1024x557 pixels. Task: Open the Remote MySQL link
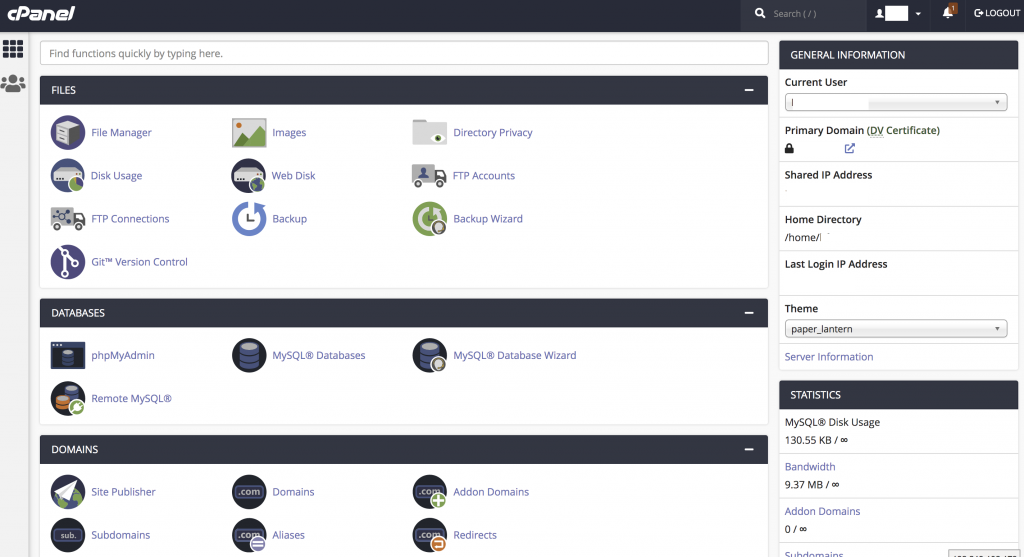131,398
